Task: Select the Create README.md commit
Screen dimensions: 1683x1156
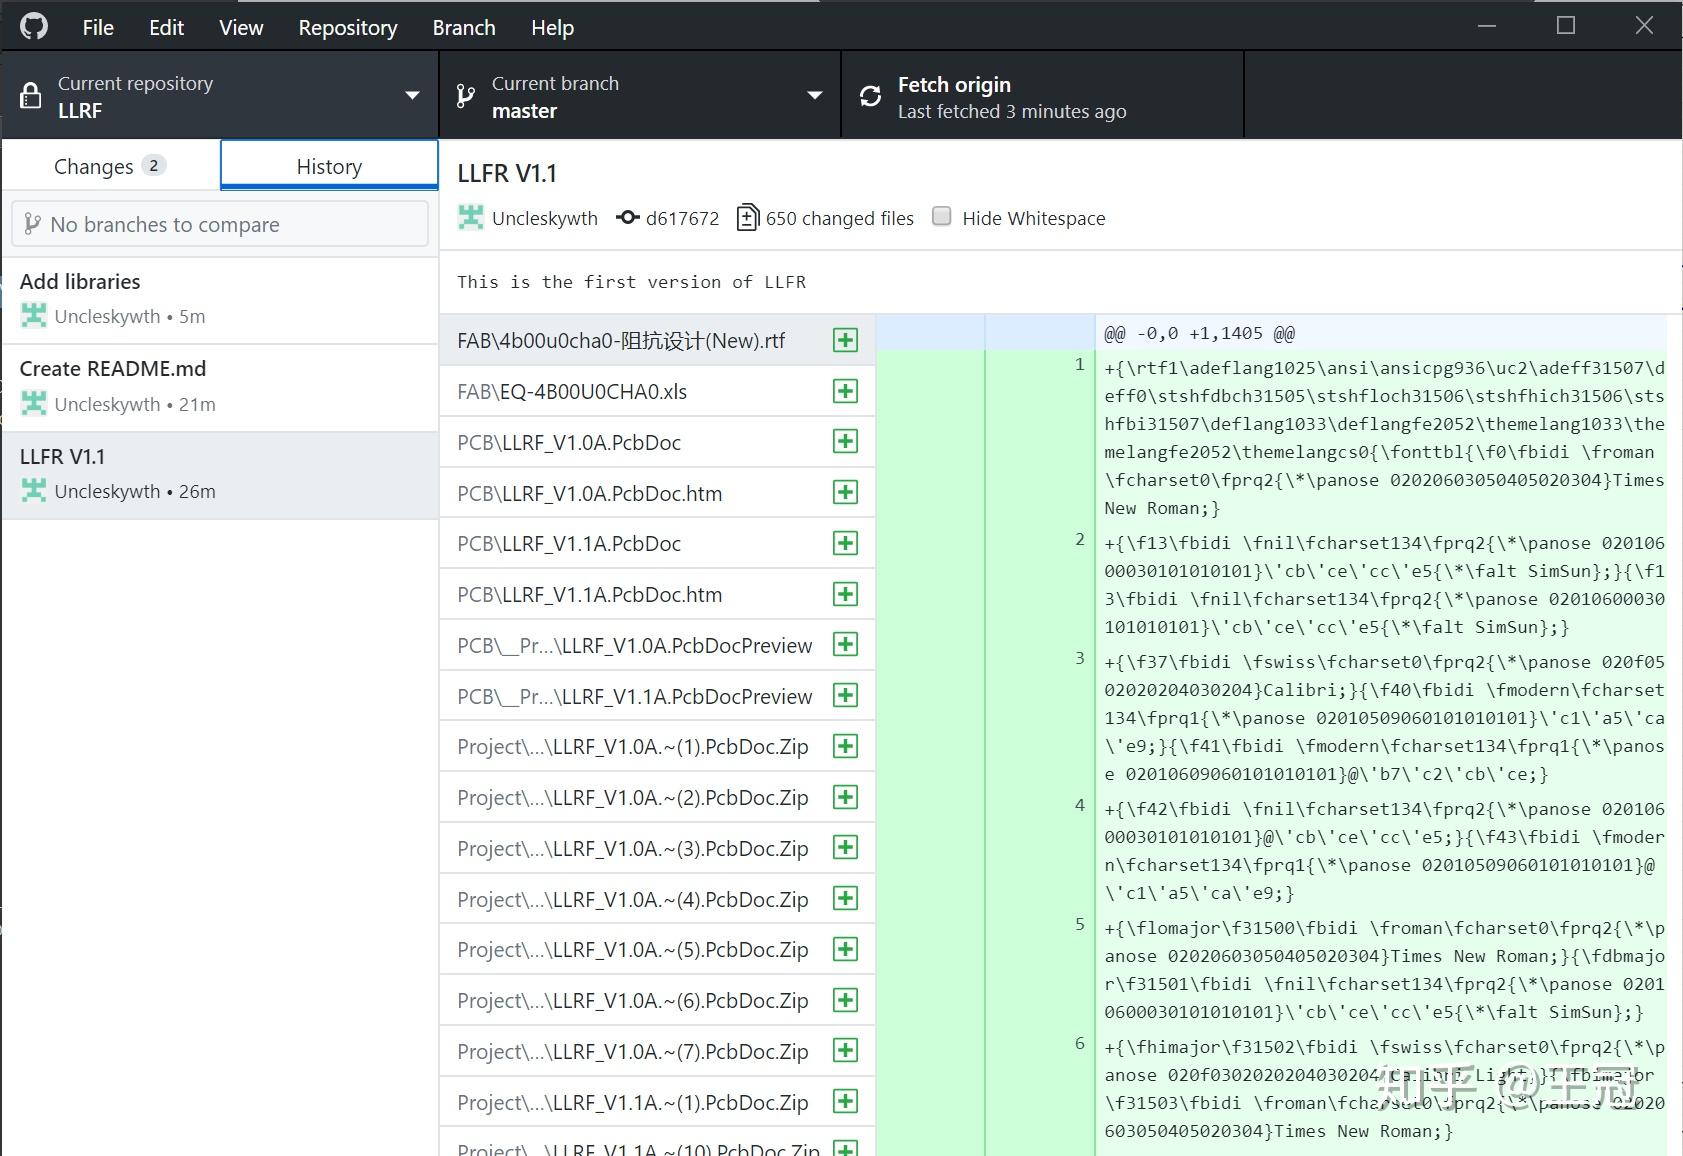Action: click(219, 386)
